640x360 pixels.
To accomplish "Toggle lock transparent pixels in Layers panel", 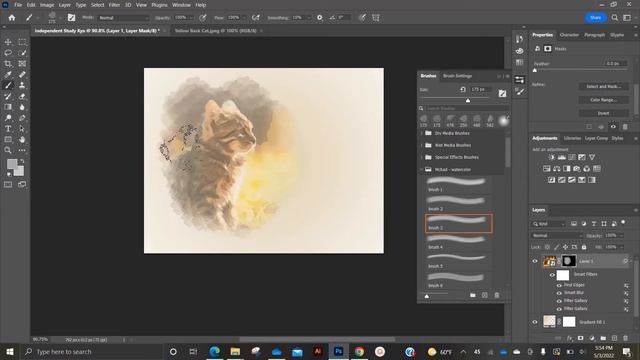I will (547, 247).
